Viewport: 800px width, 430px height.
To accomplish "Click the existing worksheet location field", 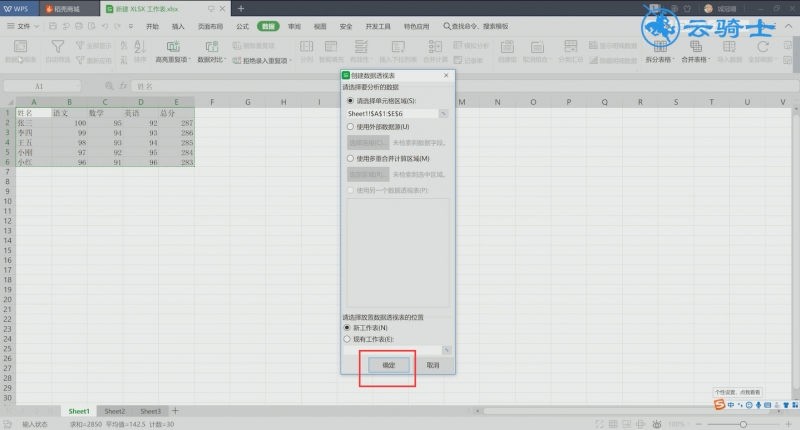I will 392,350.
